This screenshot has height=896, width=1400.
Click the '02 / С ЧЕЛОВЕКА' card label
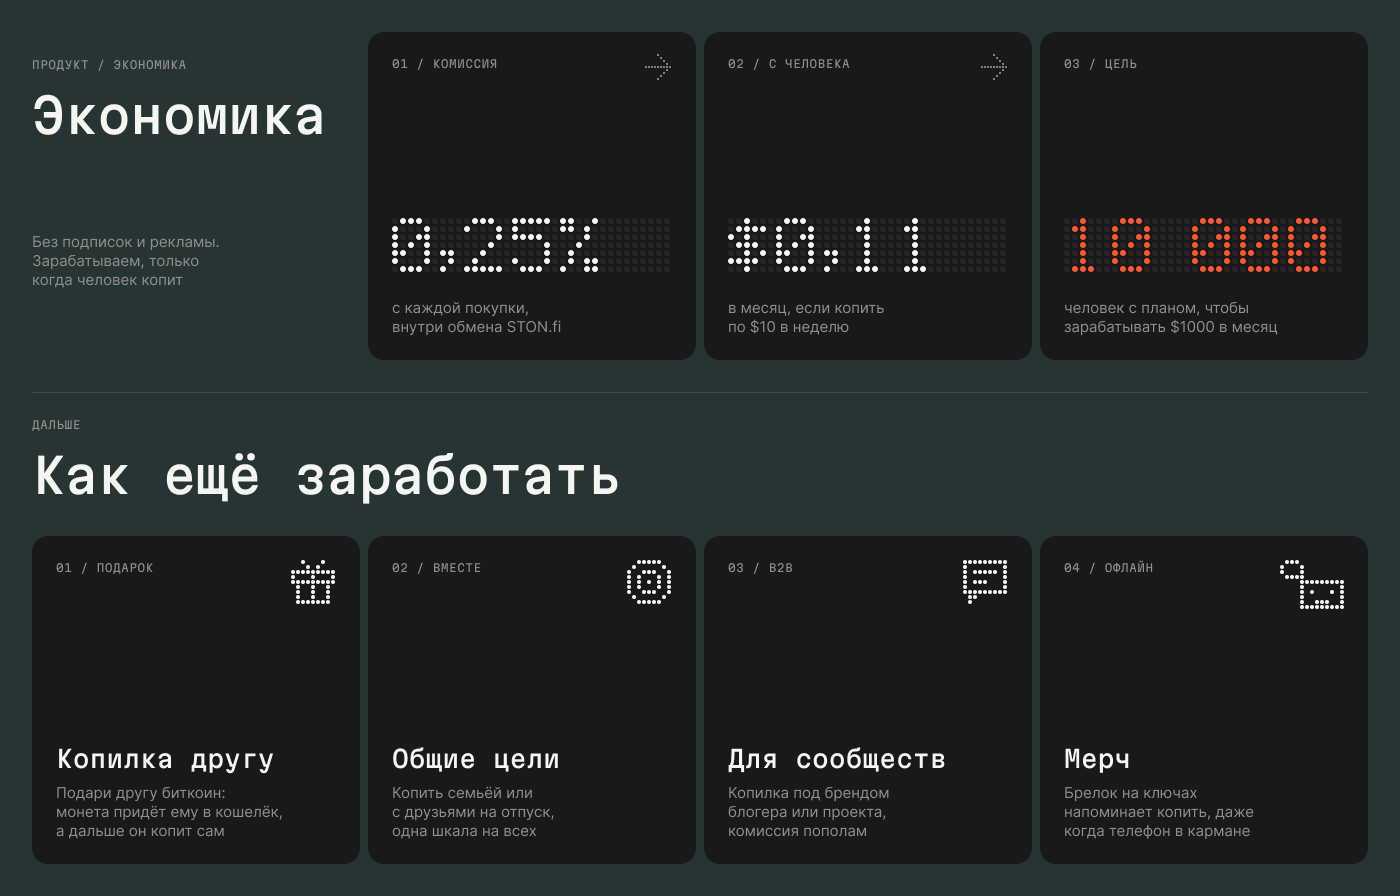(x=789, y=64)
